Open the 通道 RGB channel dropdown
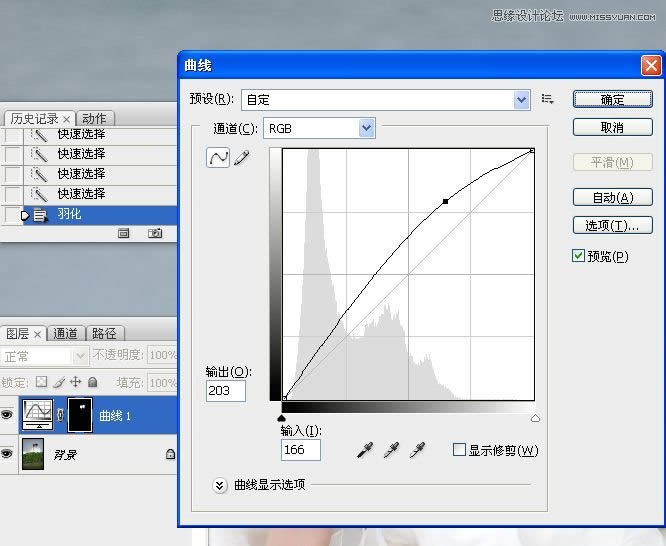This screenshot has width=666, height=546. 366,128
